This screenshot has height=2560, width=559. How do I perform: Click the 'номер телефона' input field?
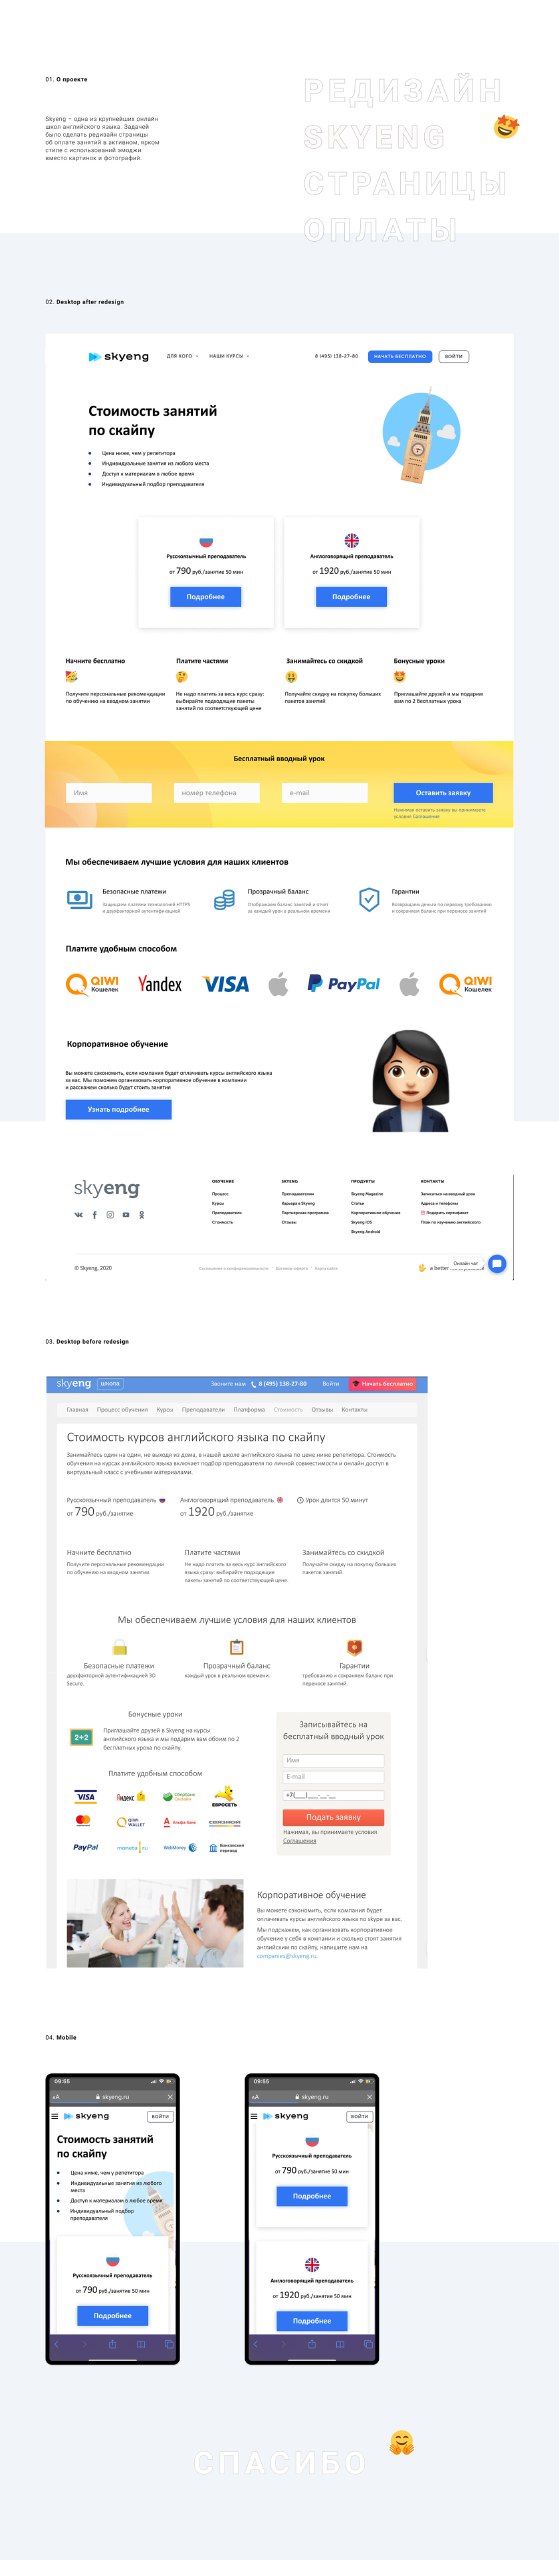tap(217, 793)
